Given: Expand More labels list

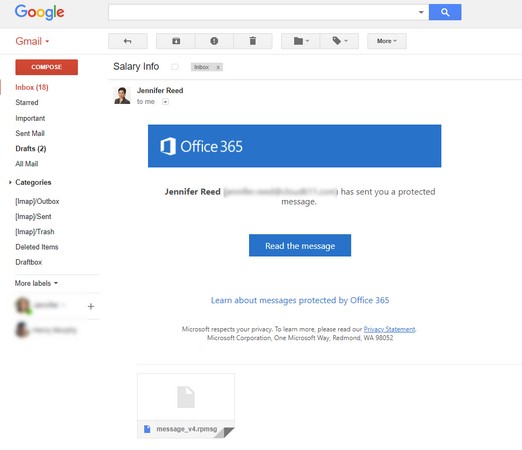Looking at the screenshot, I should point(36,283).
